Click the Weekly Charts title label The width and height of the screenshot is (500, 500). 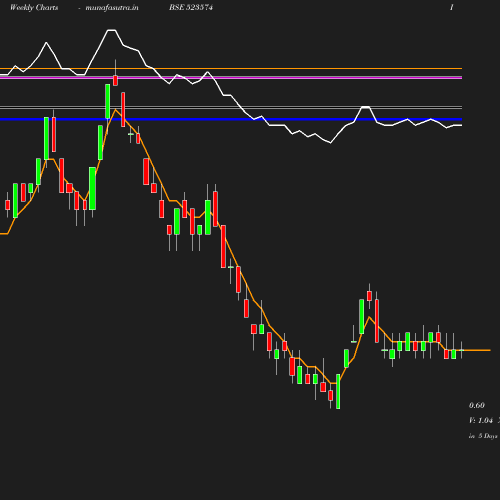coord(34,7)
